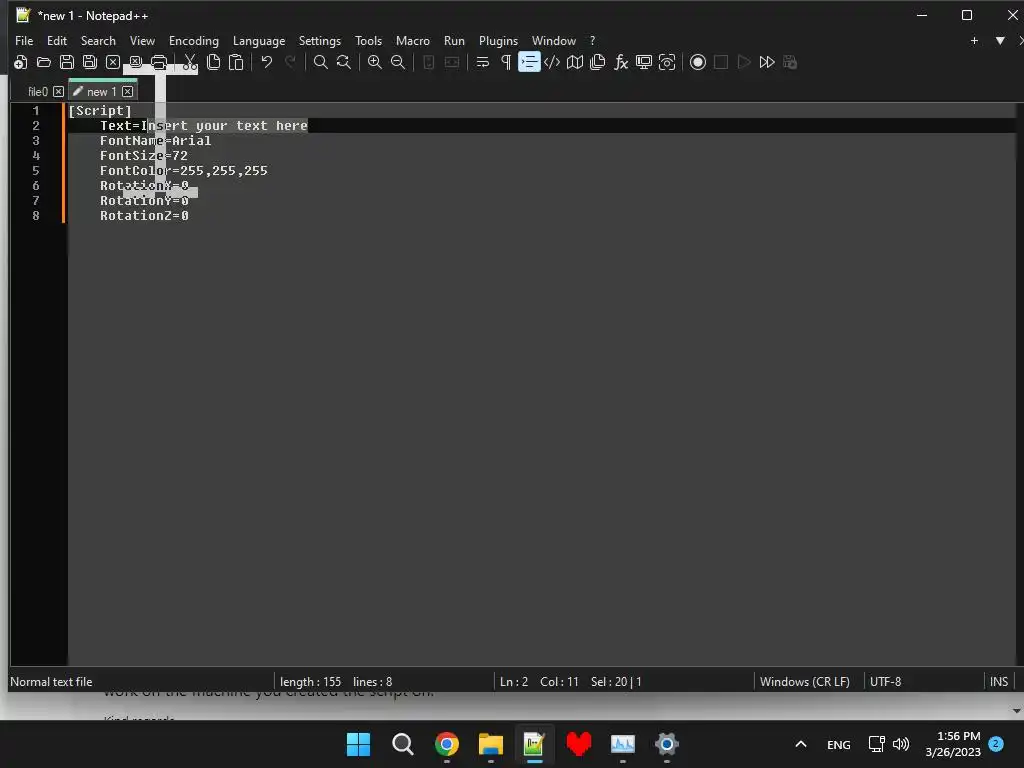1024x768 pixels.
Task: Open the Edit menu
Action: [x=57, y=40]
